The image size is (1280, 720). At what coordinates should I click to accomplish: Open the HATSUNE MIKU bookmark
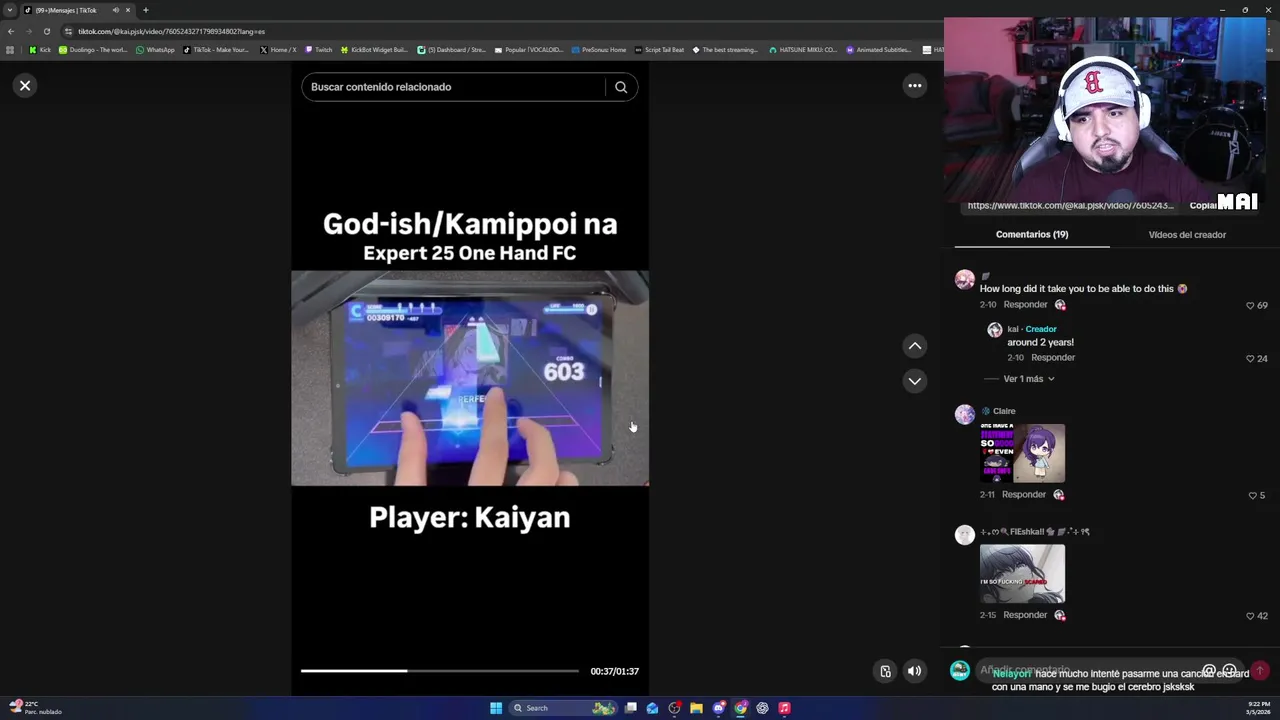[803, 50]
